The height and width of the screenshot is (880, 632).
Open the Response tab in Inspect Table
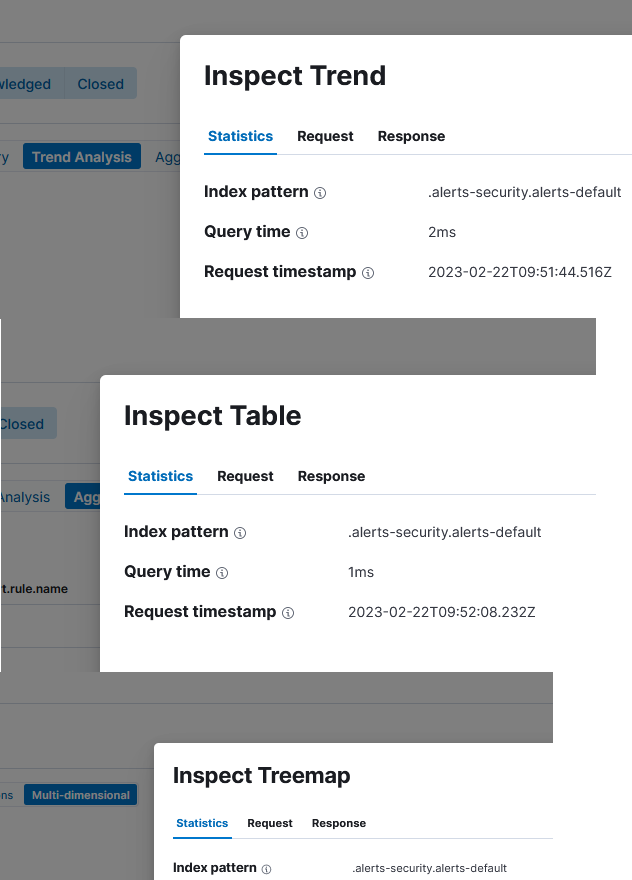tap(331, 476)
